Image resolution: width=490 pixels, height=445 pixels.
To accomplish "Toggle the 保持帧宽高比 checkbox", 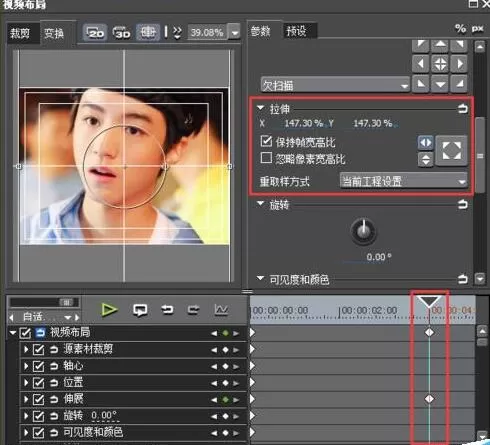I will (266, 141).
